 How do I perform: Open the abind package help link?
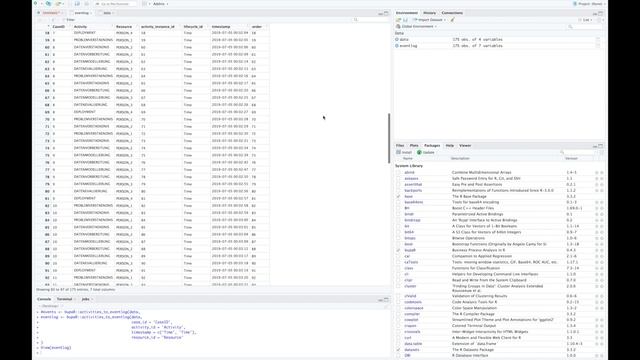tap(409, 173)
